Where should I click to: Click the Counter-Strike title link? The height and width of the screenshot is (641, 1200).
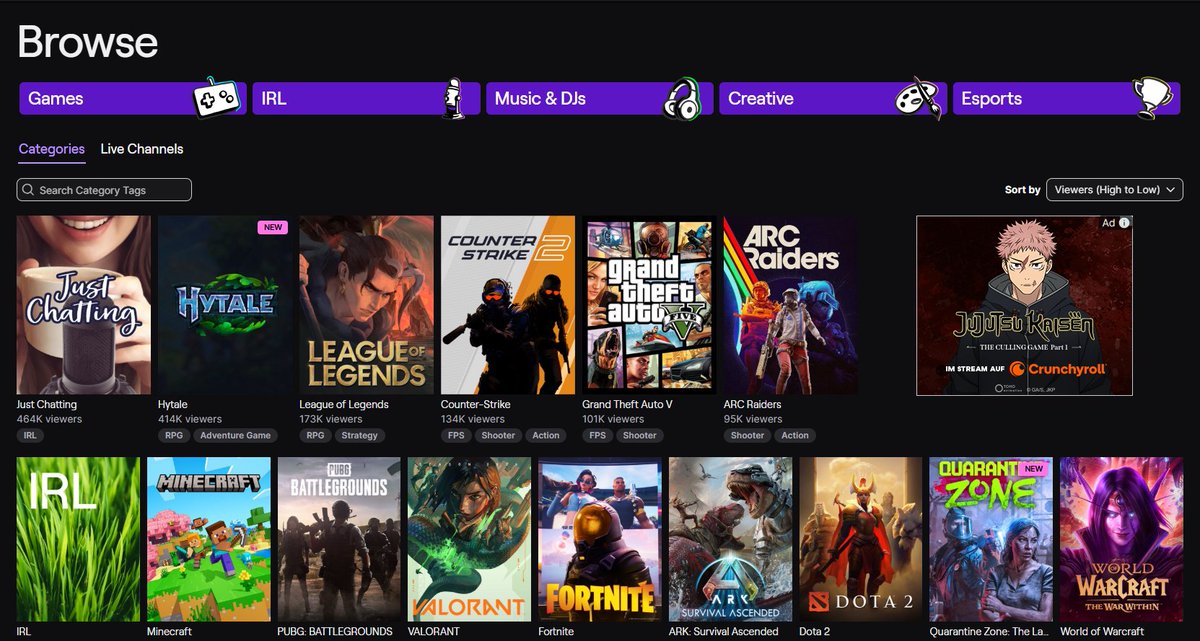click(477, 405)
